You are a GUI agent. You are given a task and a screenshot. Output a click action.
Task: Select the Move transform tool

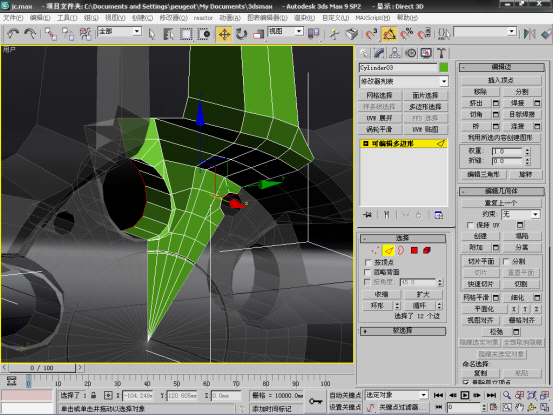pos(224,34)
